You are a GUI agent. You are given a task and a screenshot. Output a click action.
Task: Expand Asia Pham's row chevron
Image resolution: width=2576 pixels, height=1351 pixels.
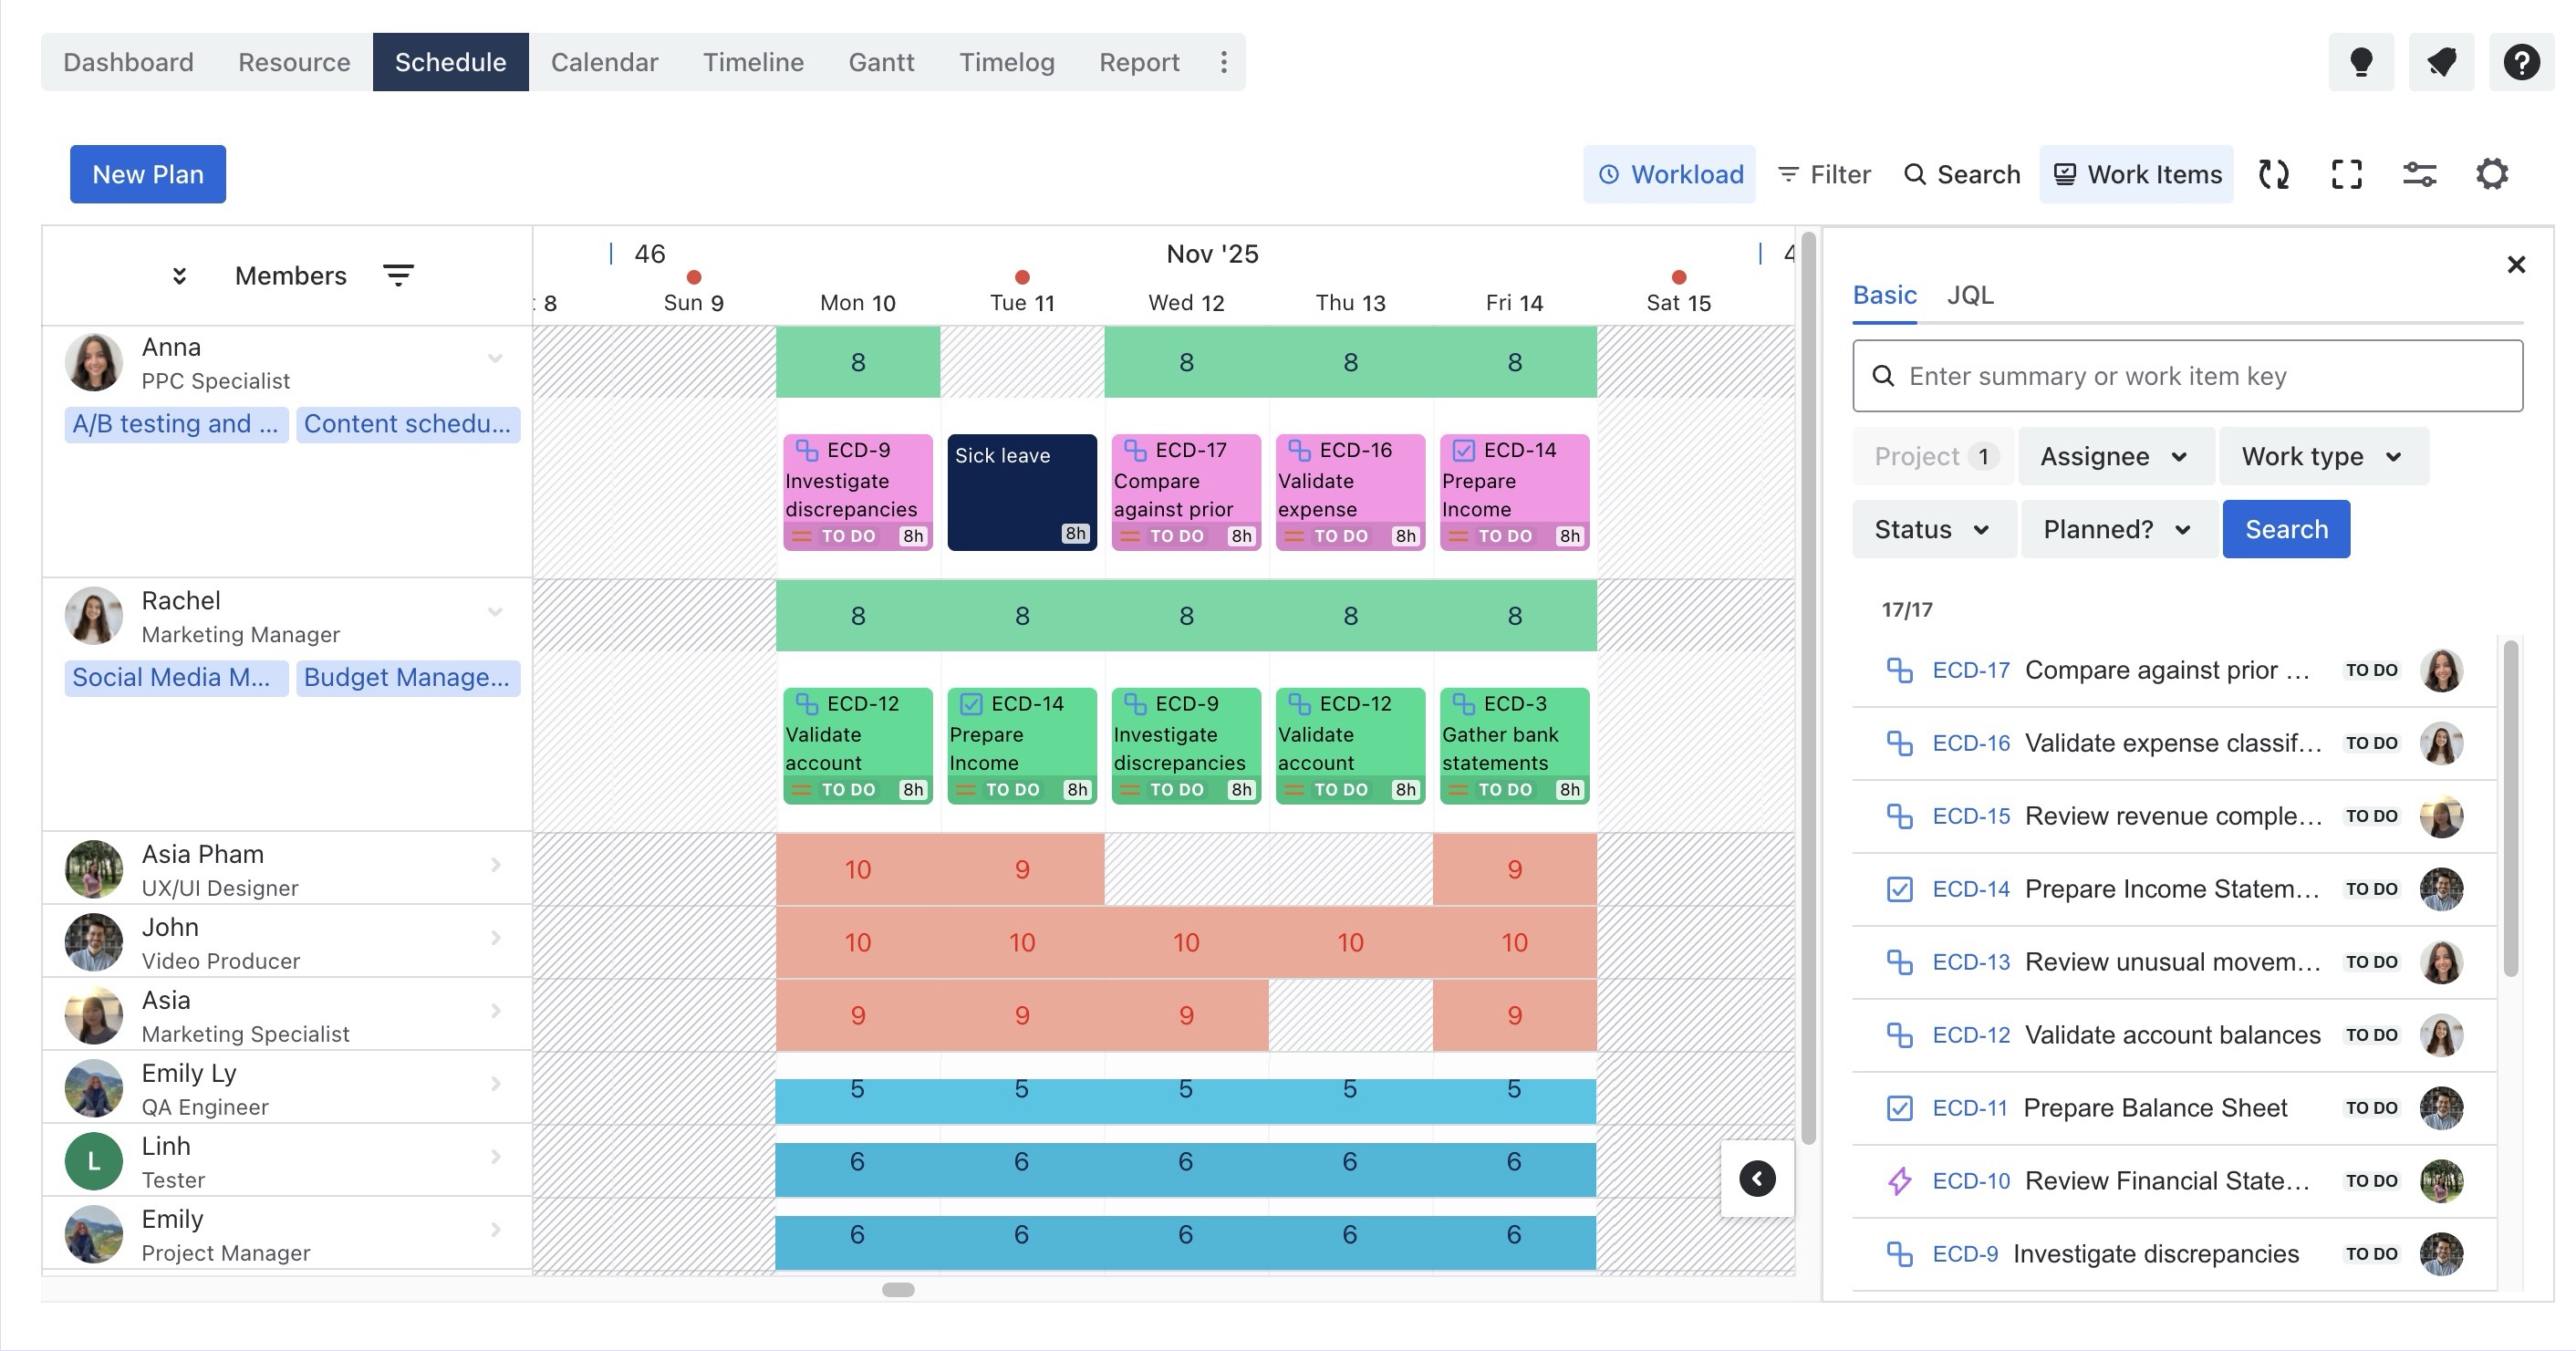point(494,866)
